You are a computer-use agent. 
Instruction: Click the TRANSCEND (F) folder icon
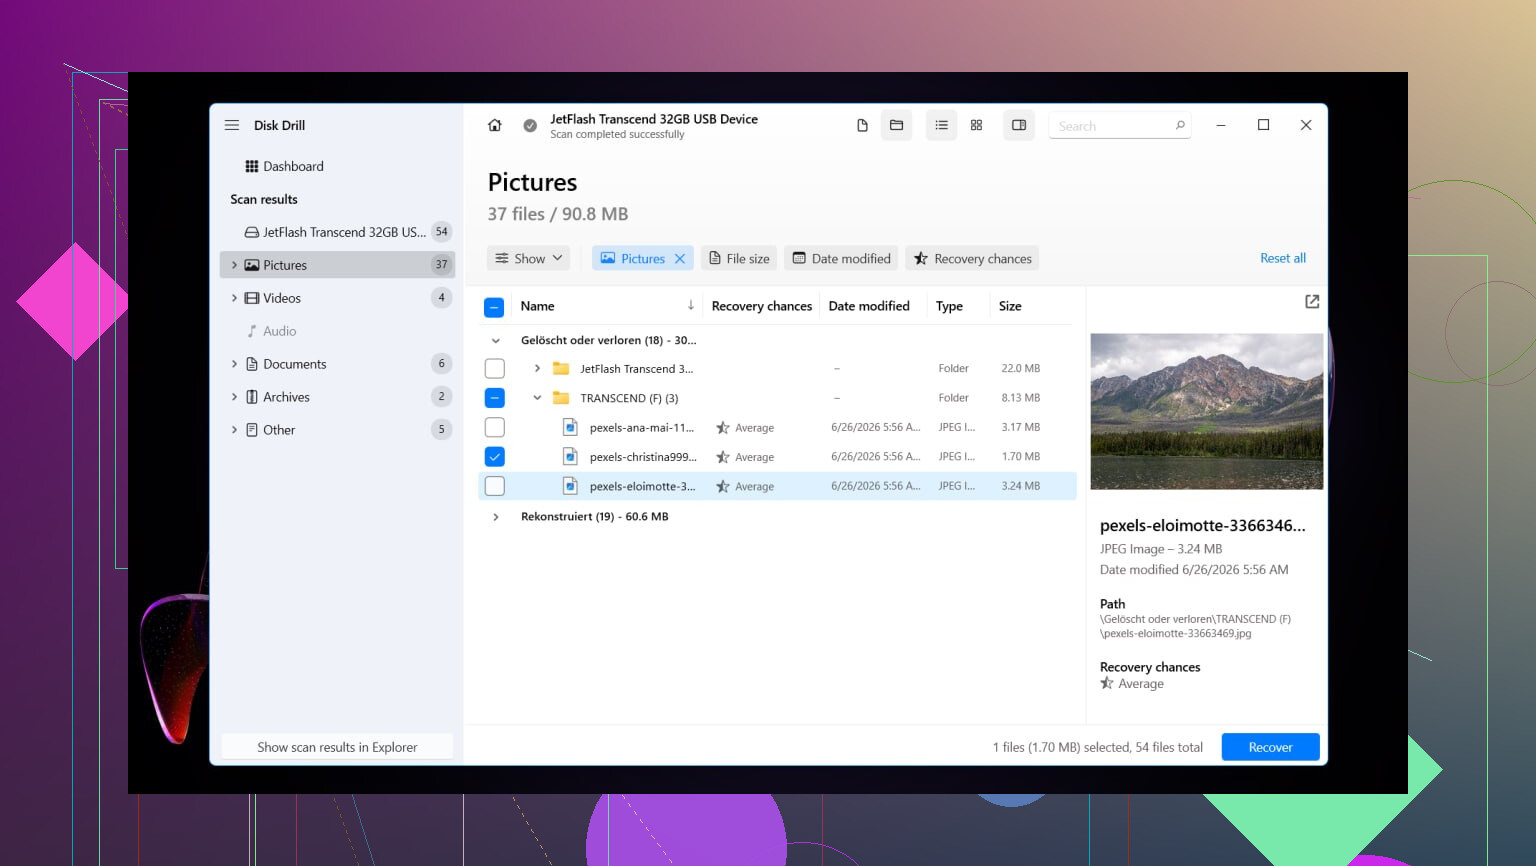click(x=561, y=398)
